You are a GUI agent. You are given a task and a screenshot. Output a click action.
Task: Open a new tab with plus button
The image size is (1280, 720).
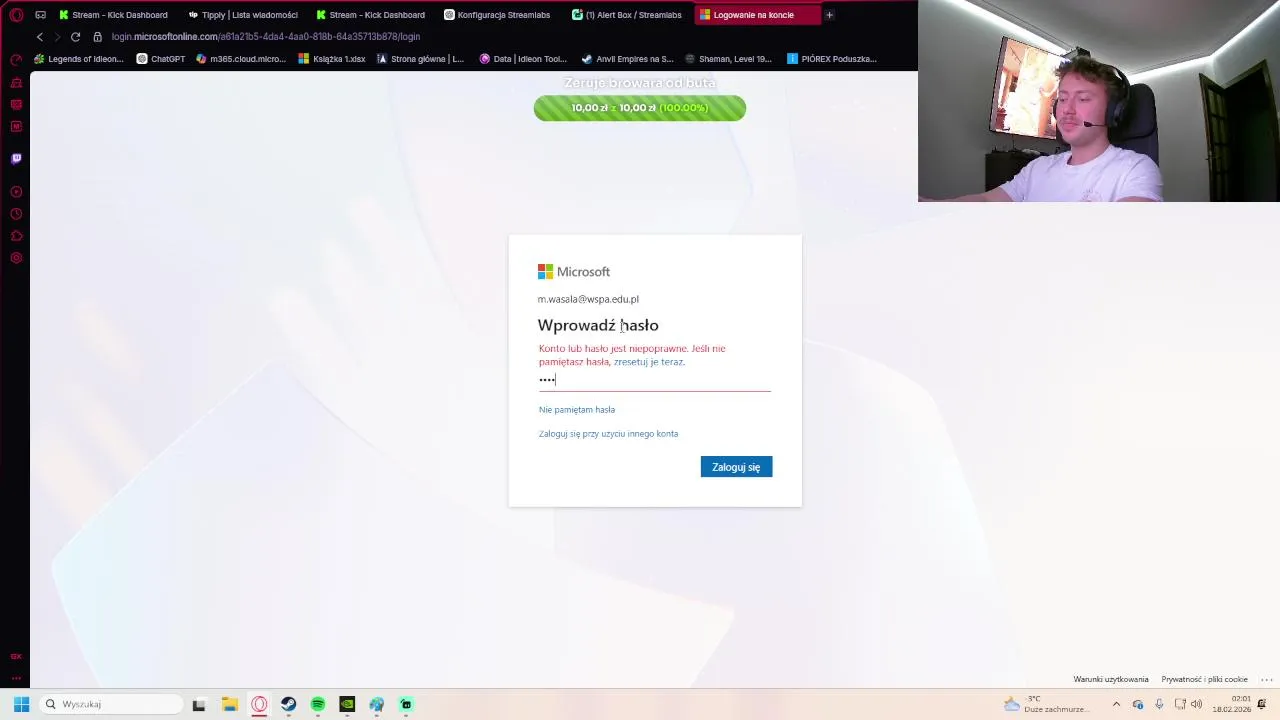click(x=829, y=15)
